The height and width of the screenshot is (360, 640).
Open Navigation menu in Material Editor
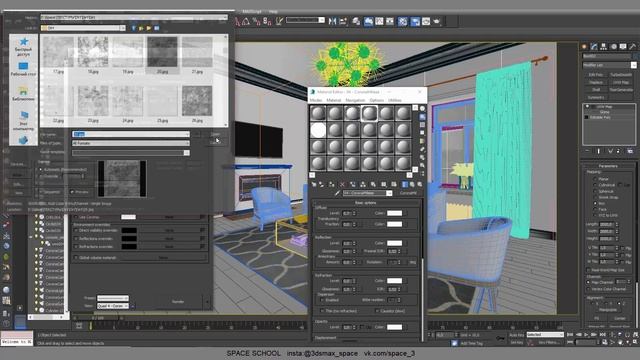coord(355,100)
